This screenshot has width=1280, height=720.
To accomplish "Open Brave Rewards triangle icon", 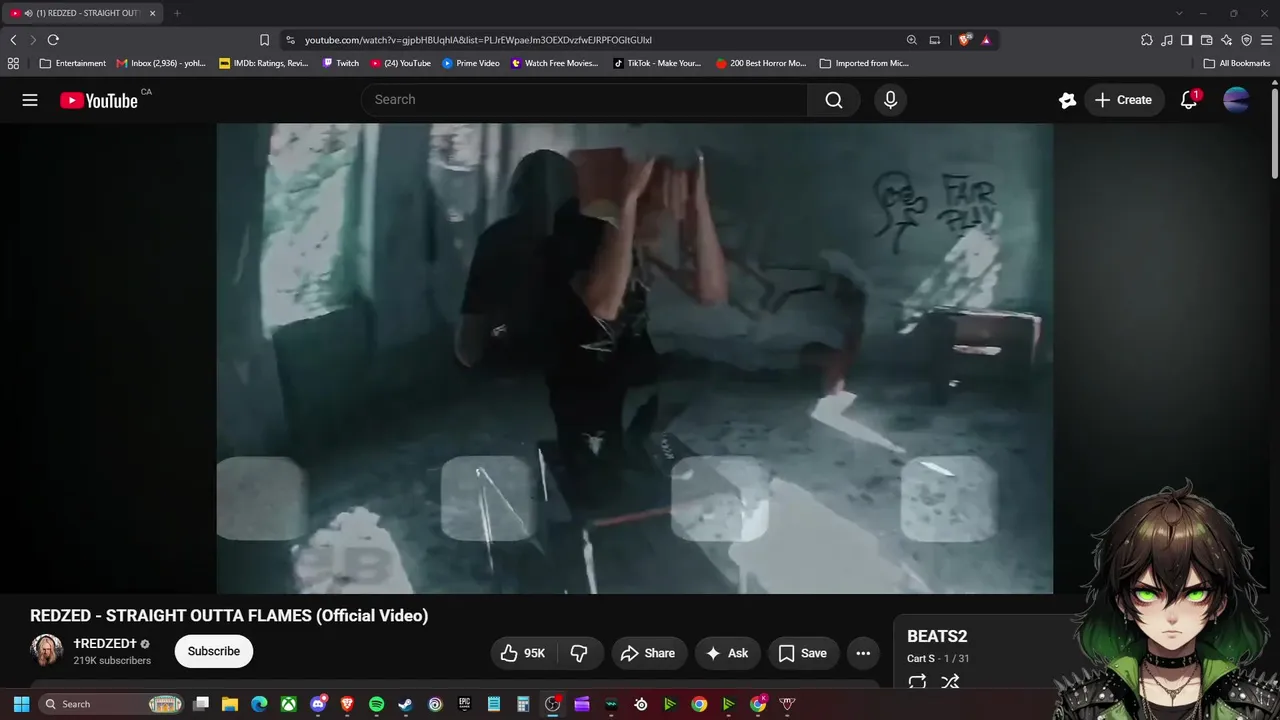I will [x=986, y=40].
